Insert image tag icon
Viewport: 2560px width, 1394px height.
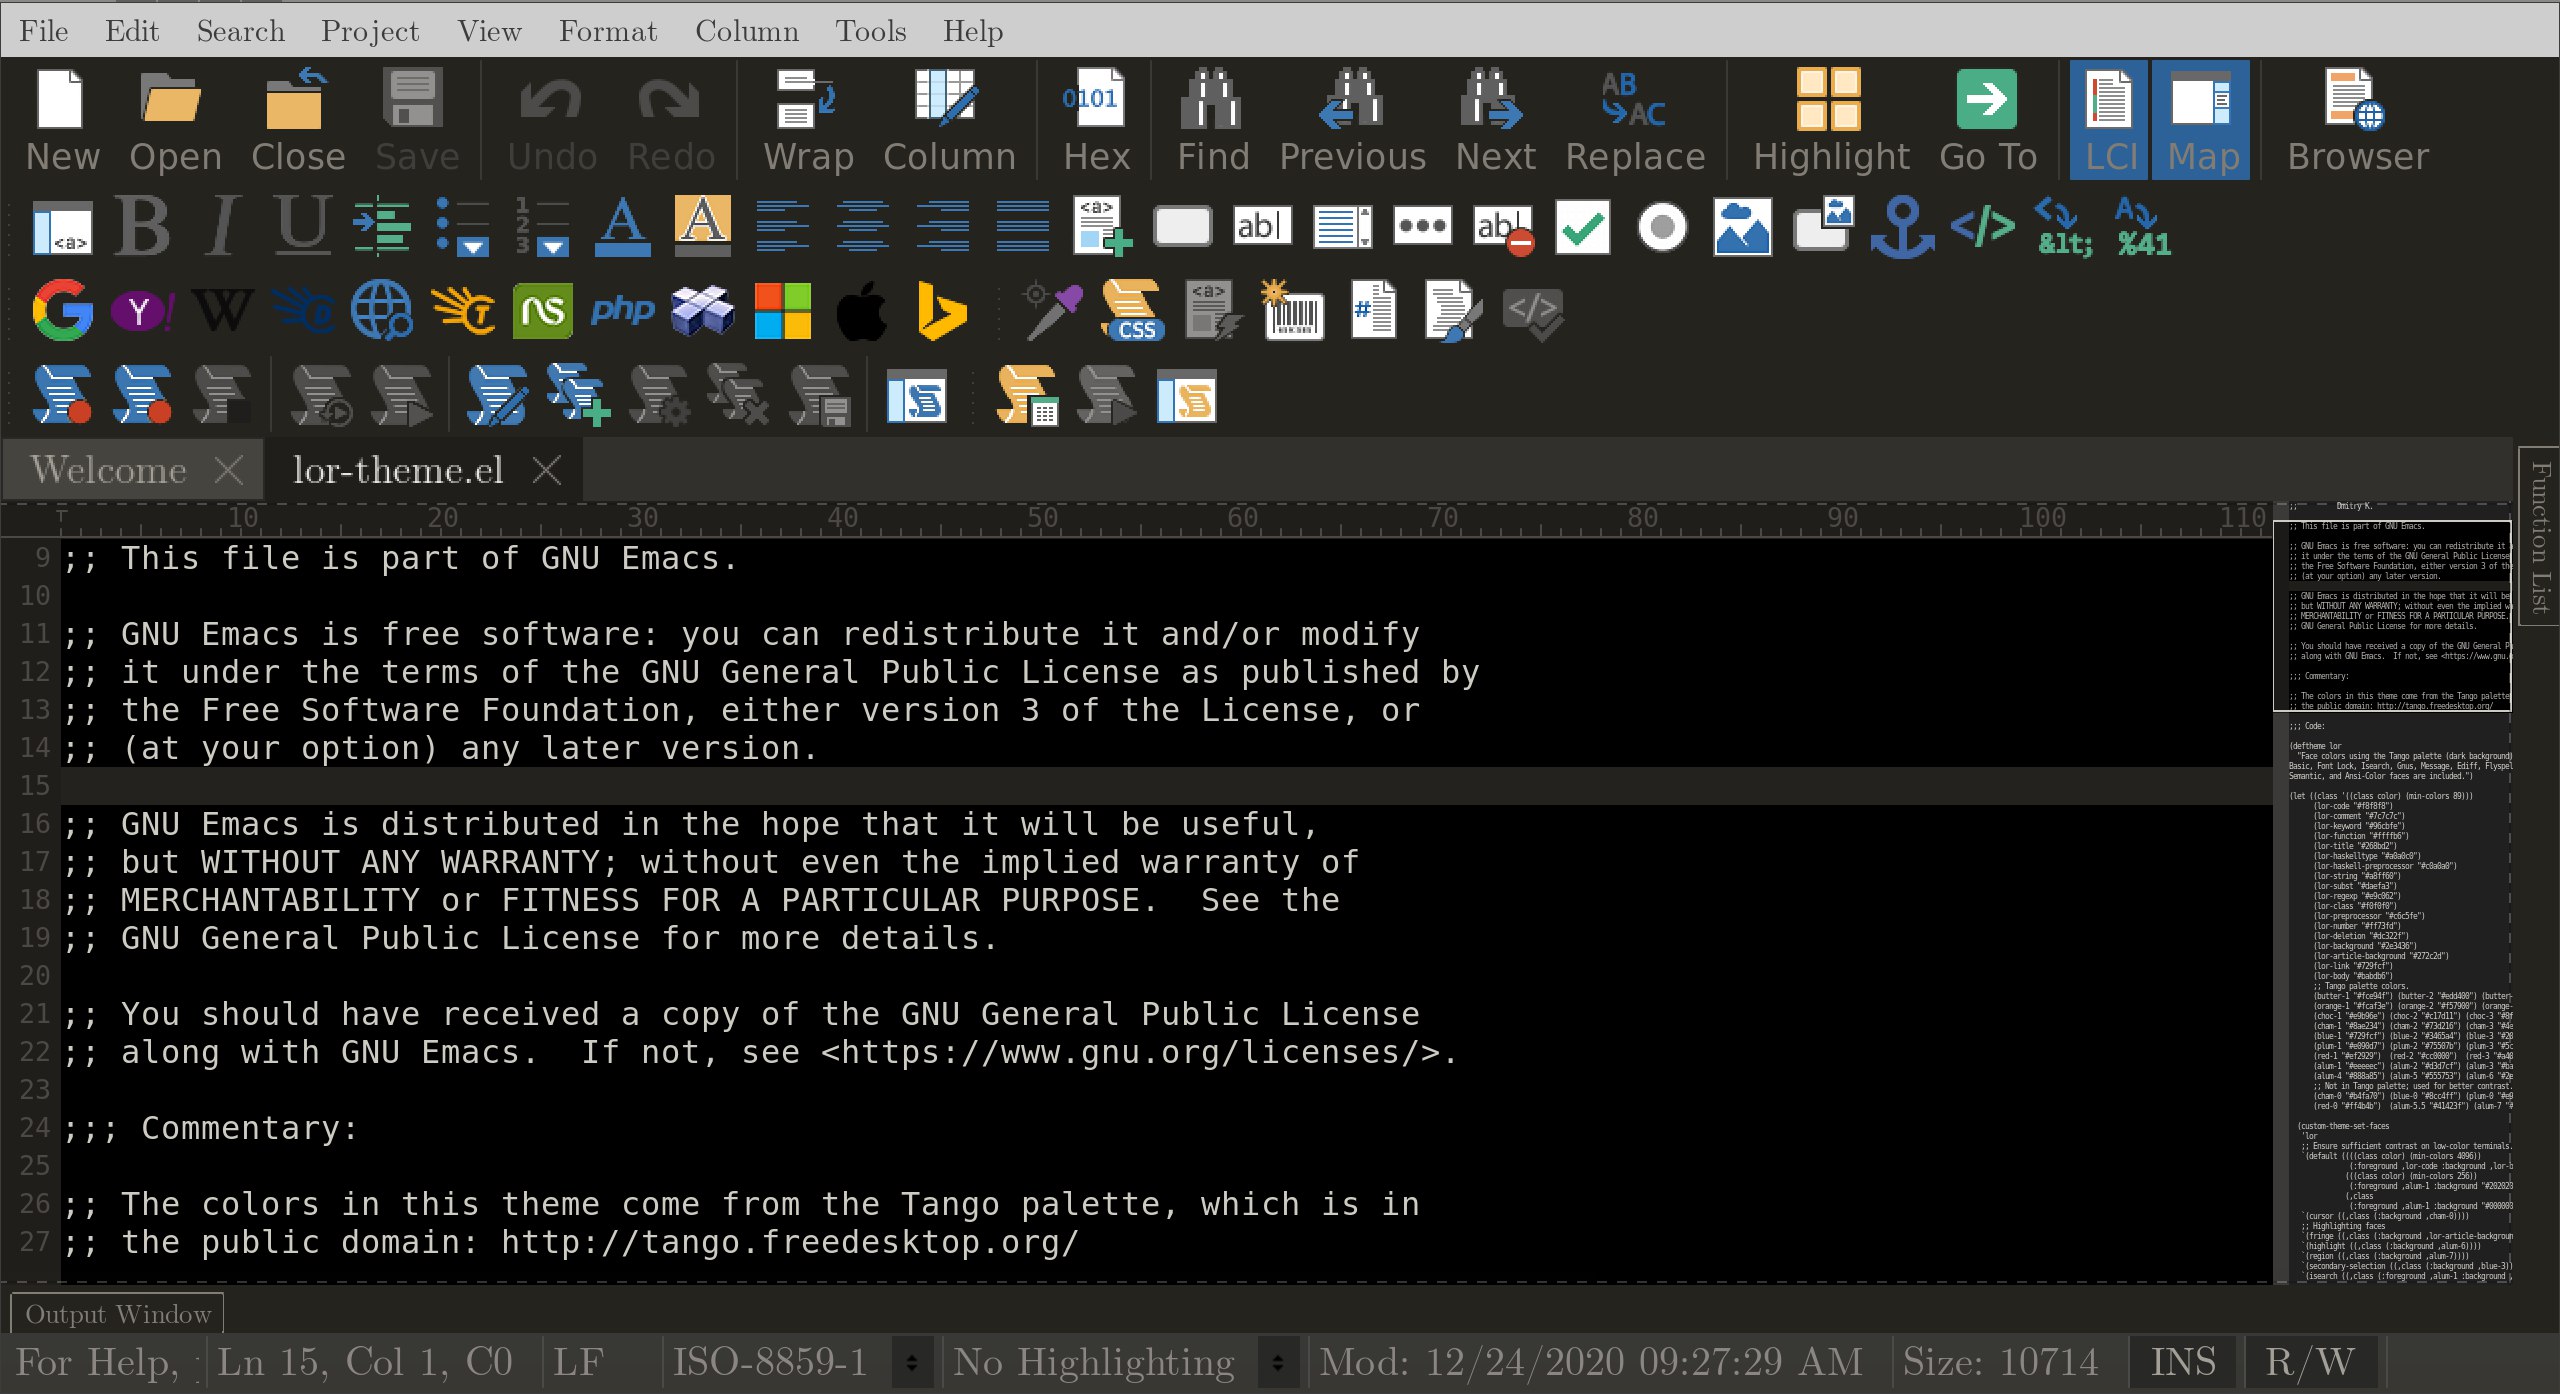click(x=1742, y=226)
